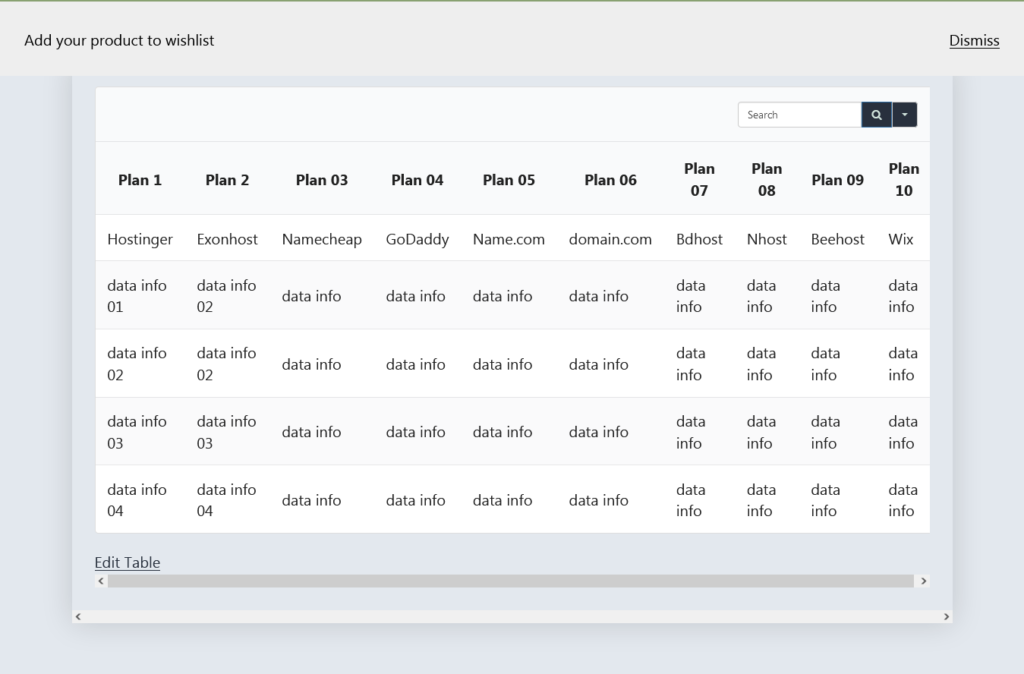Select the Plan 06 column header
The height and width of the screenshot is (674, 1024).
610,180
